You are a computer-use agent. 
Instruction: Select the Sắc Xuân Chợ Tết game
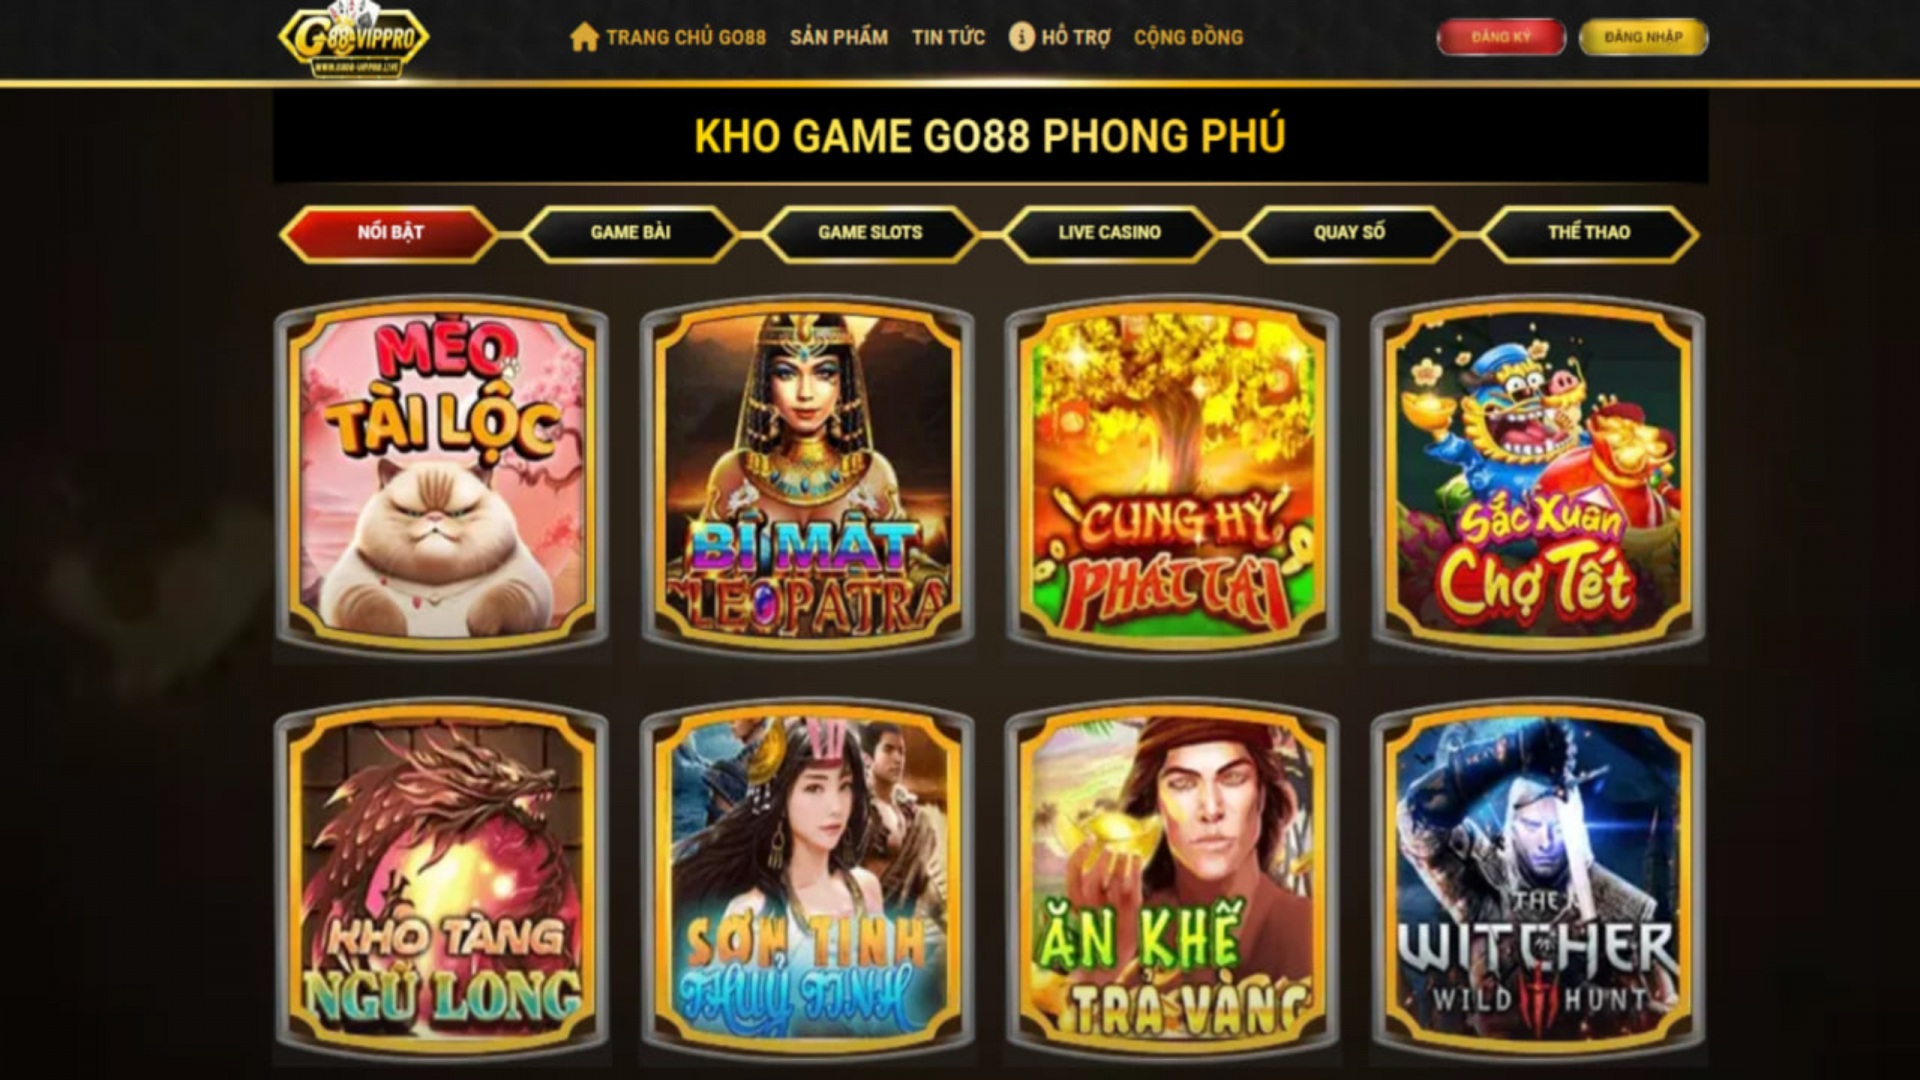point(1538,477)
